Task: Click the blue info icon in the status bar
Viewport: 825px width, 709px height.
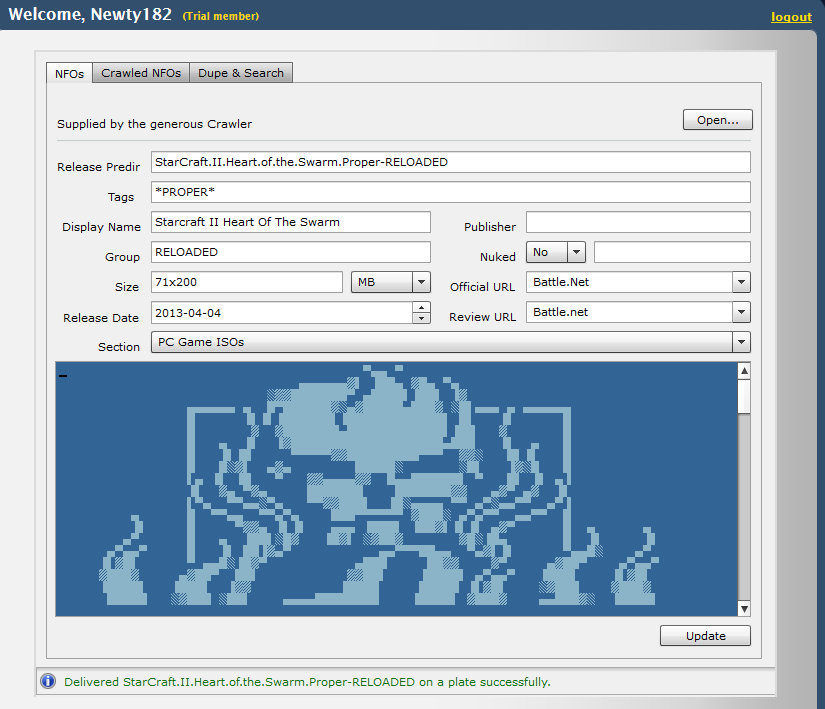Action: pos(48,681)
